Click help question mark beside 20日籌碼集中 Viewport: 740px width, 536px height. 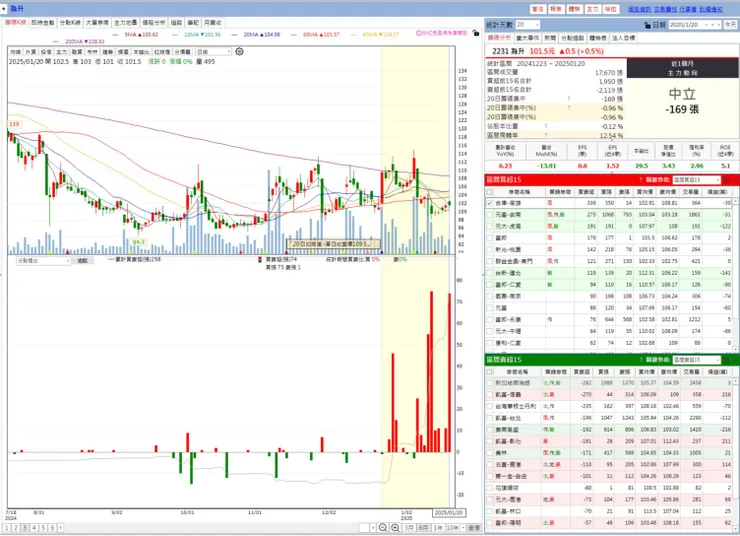click(569, 99)
